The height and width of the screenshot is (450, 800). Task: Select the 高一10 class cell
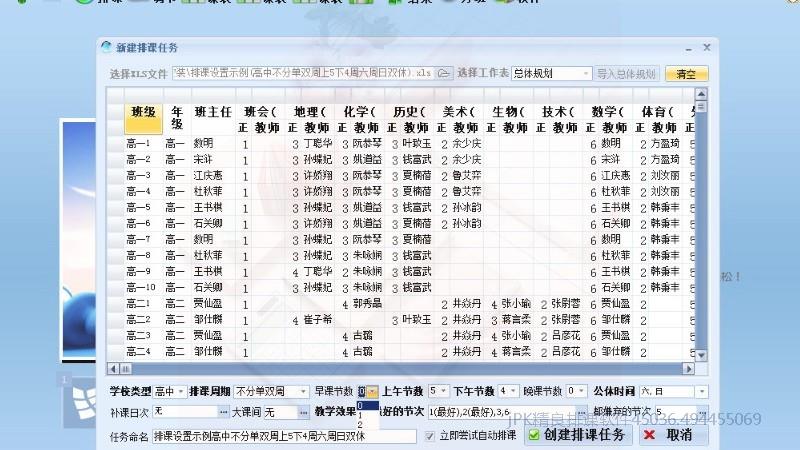click(143, 287)
